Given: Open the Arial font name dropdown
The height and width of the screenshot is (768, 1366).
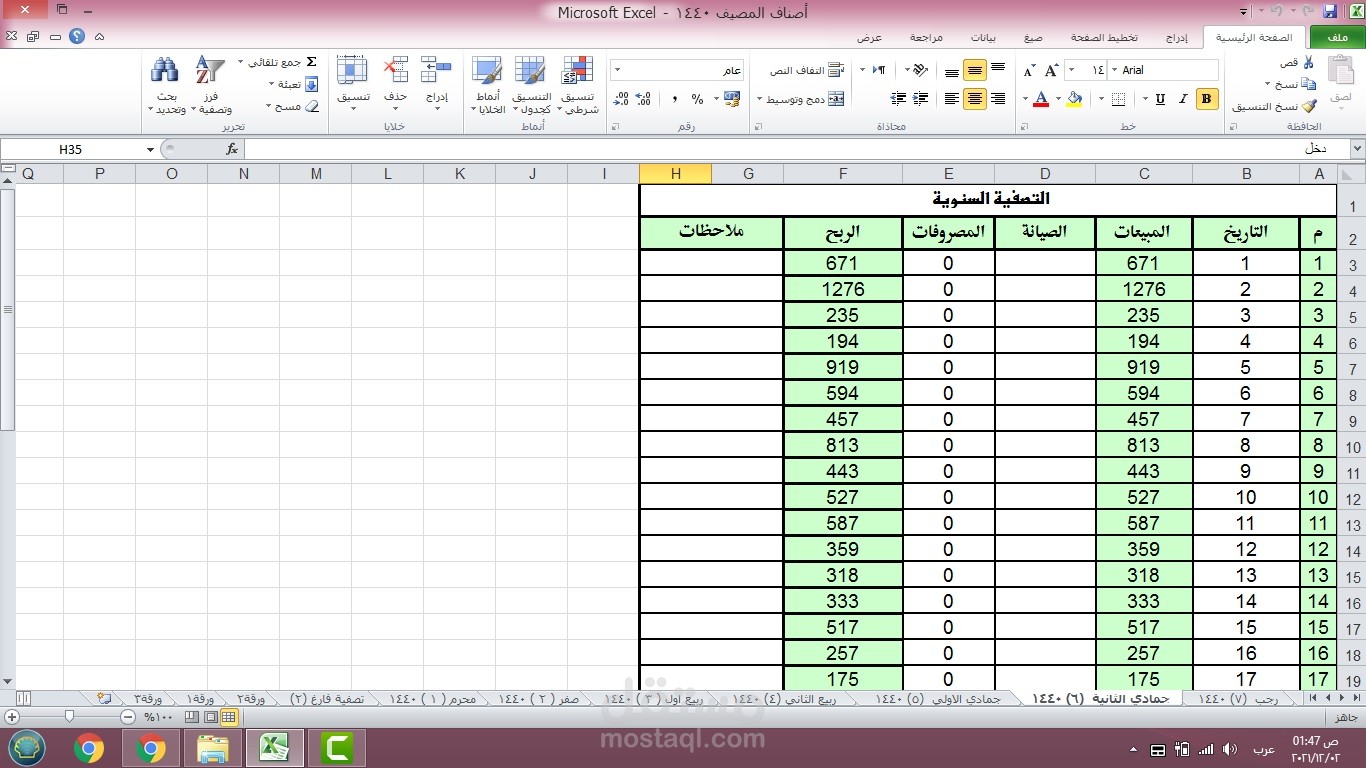Looking at the screenshot, I should [1115, 70].
